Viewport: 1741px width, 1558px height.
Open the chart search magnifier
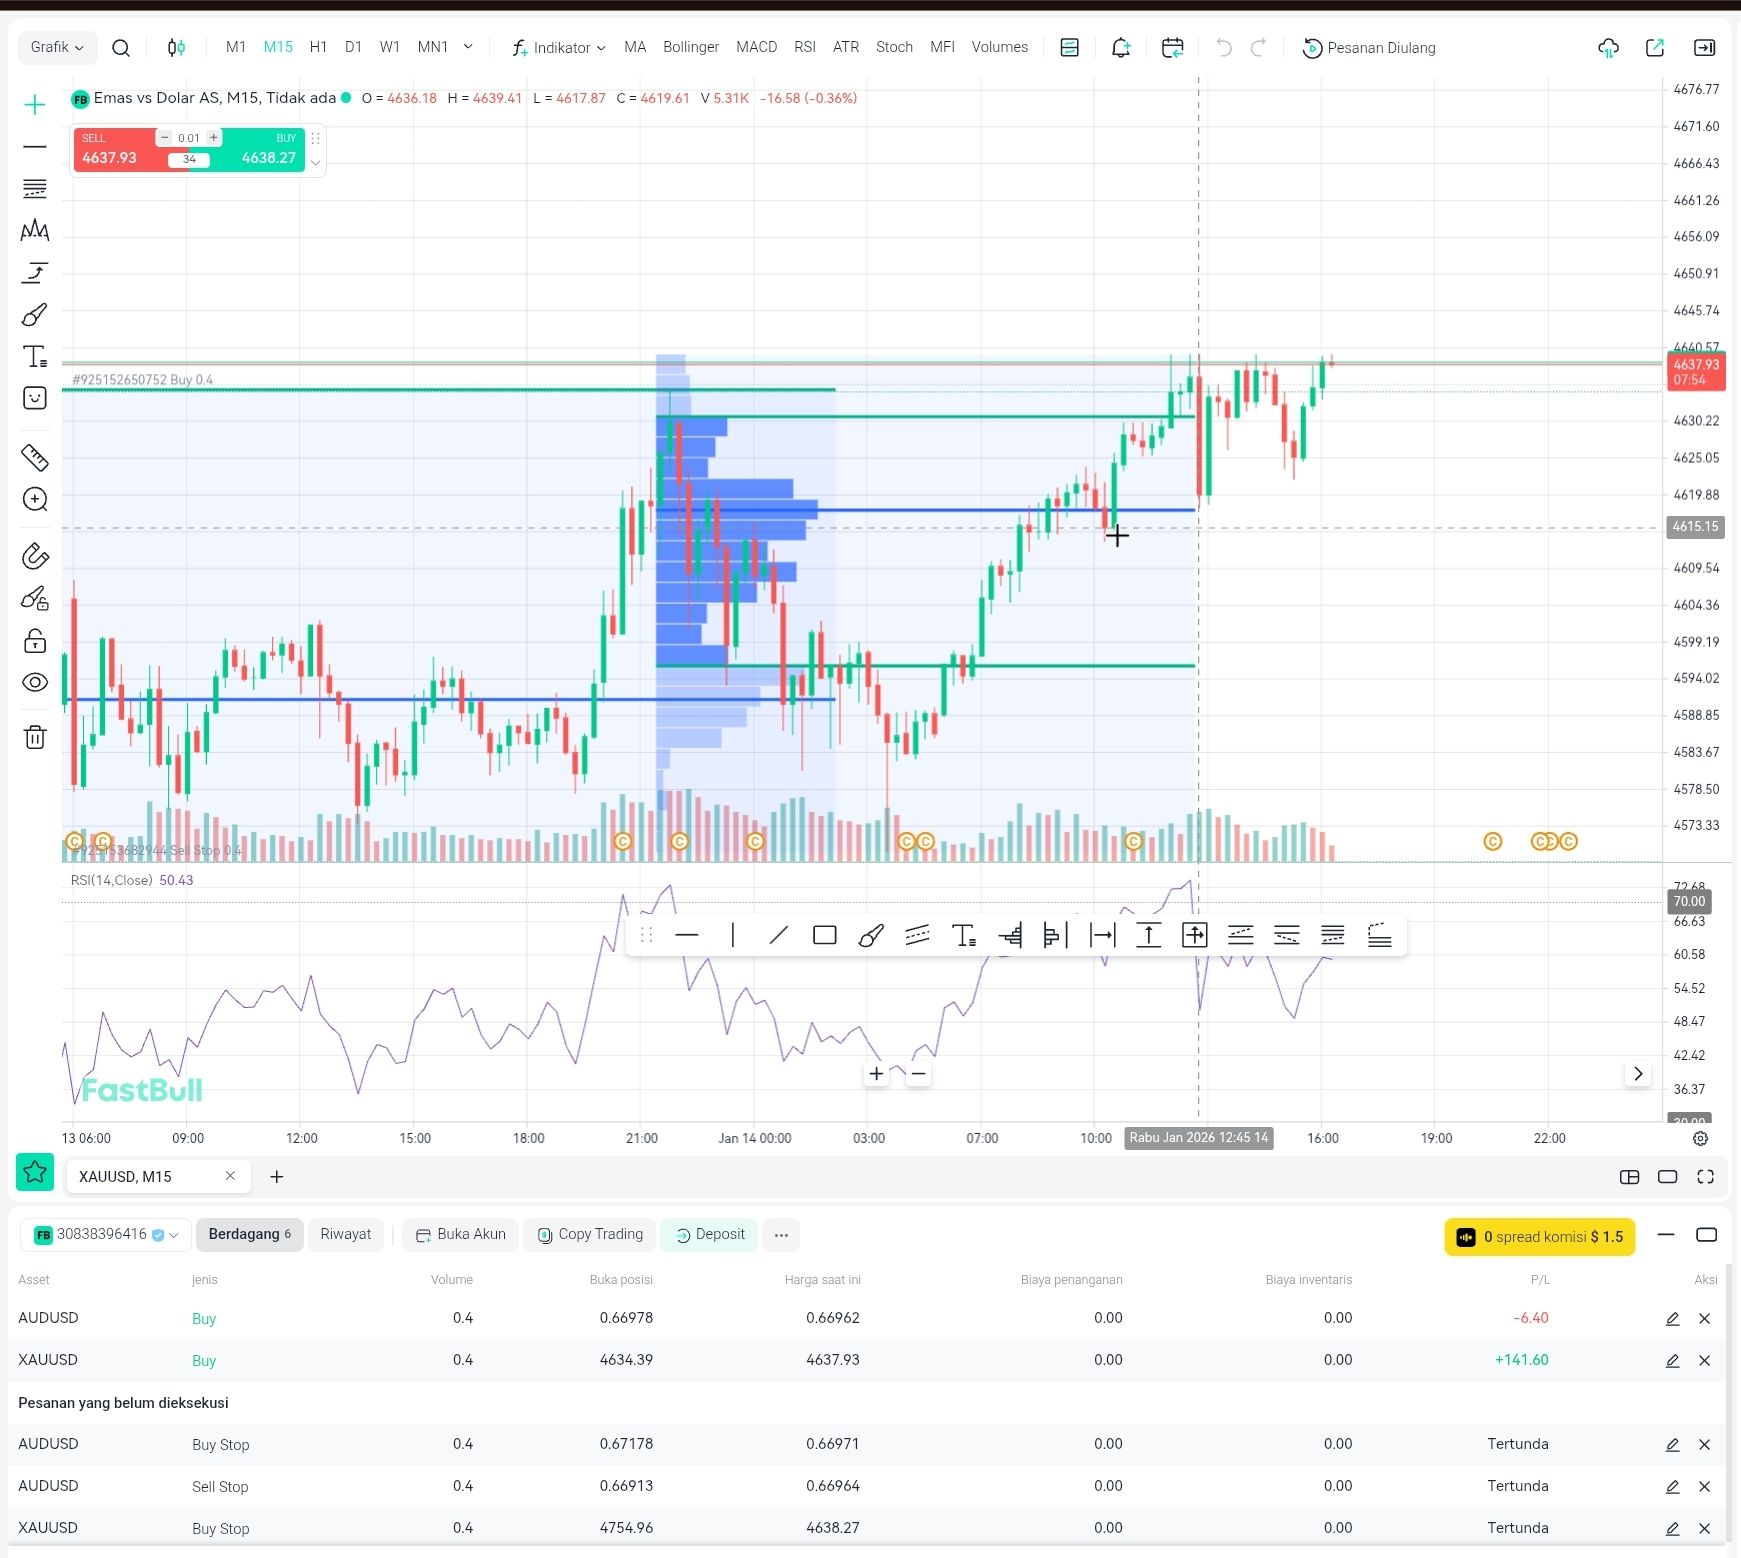point(121,48)
